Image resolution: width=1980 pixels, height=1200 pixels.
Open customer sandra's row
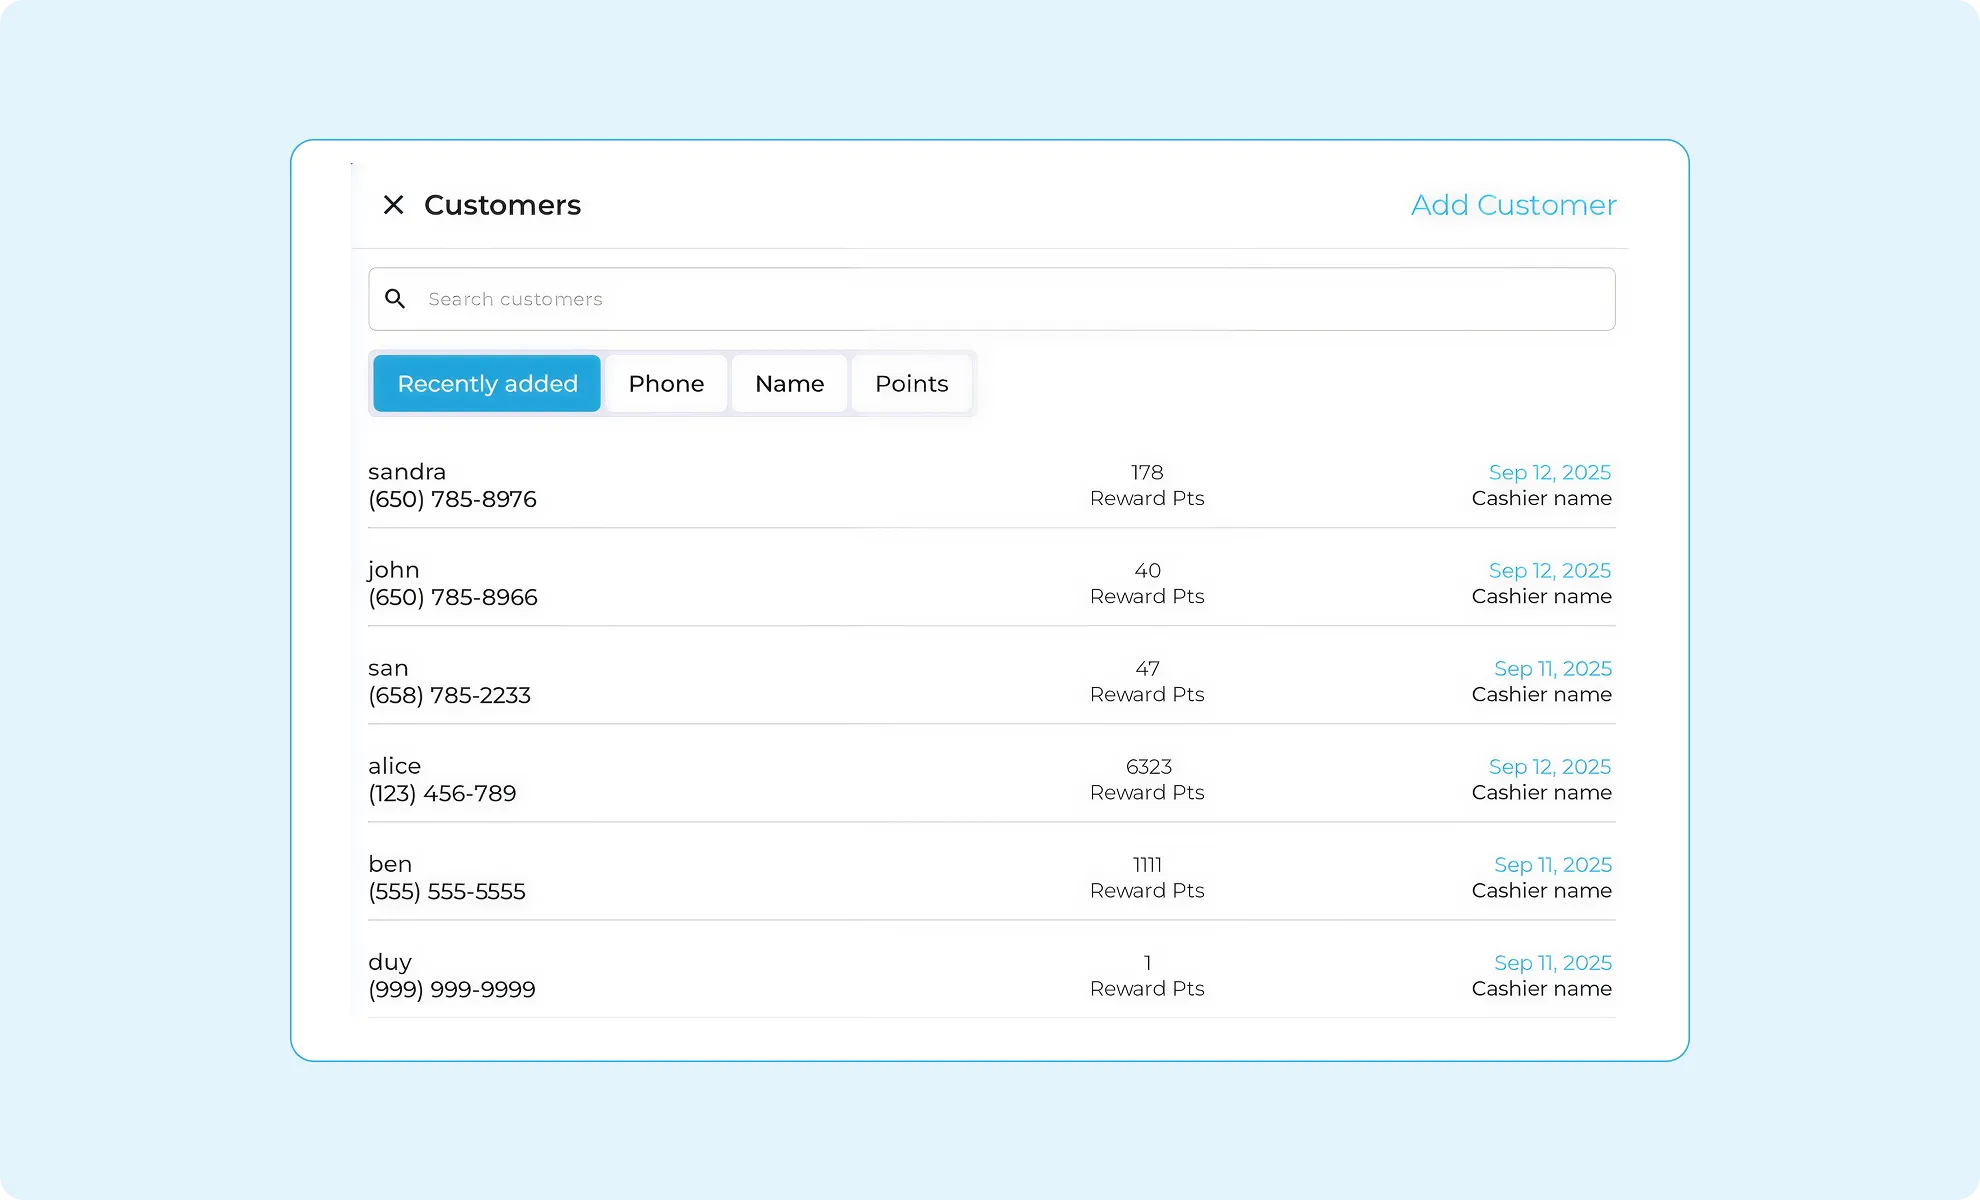pos(407,472)
